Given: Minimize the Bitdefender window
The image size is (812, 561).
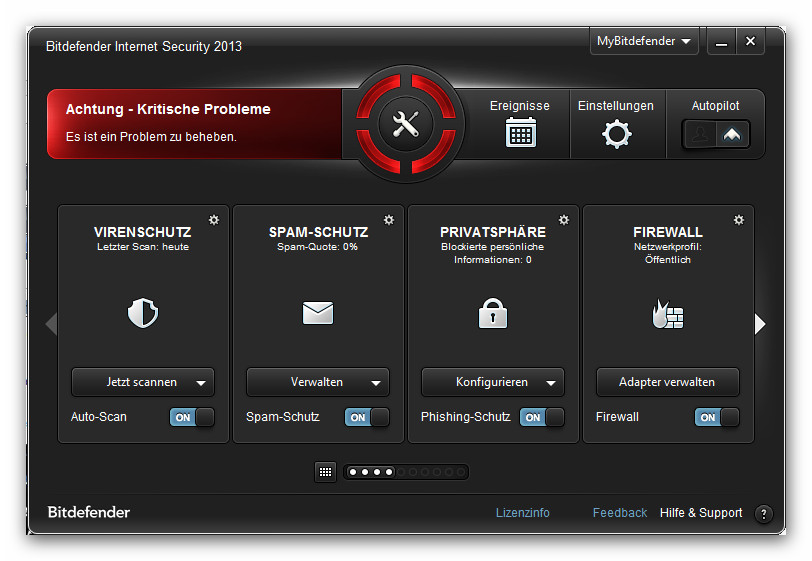Looking at the screenshot, I should (721, 41).
